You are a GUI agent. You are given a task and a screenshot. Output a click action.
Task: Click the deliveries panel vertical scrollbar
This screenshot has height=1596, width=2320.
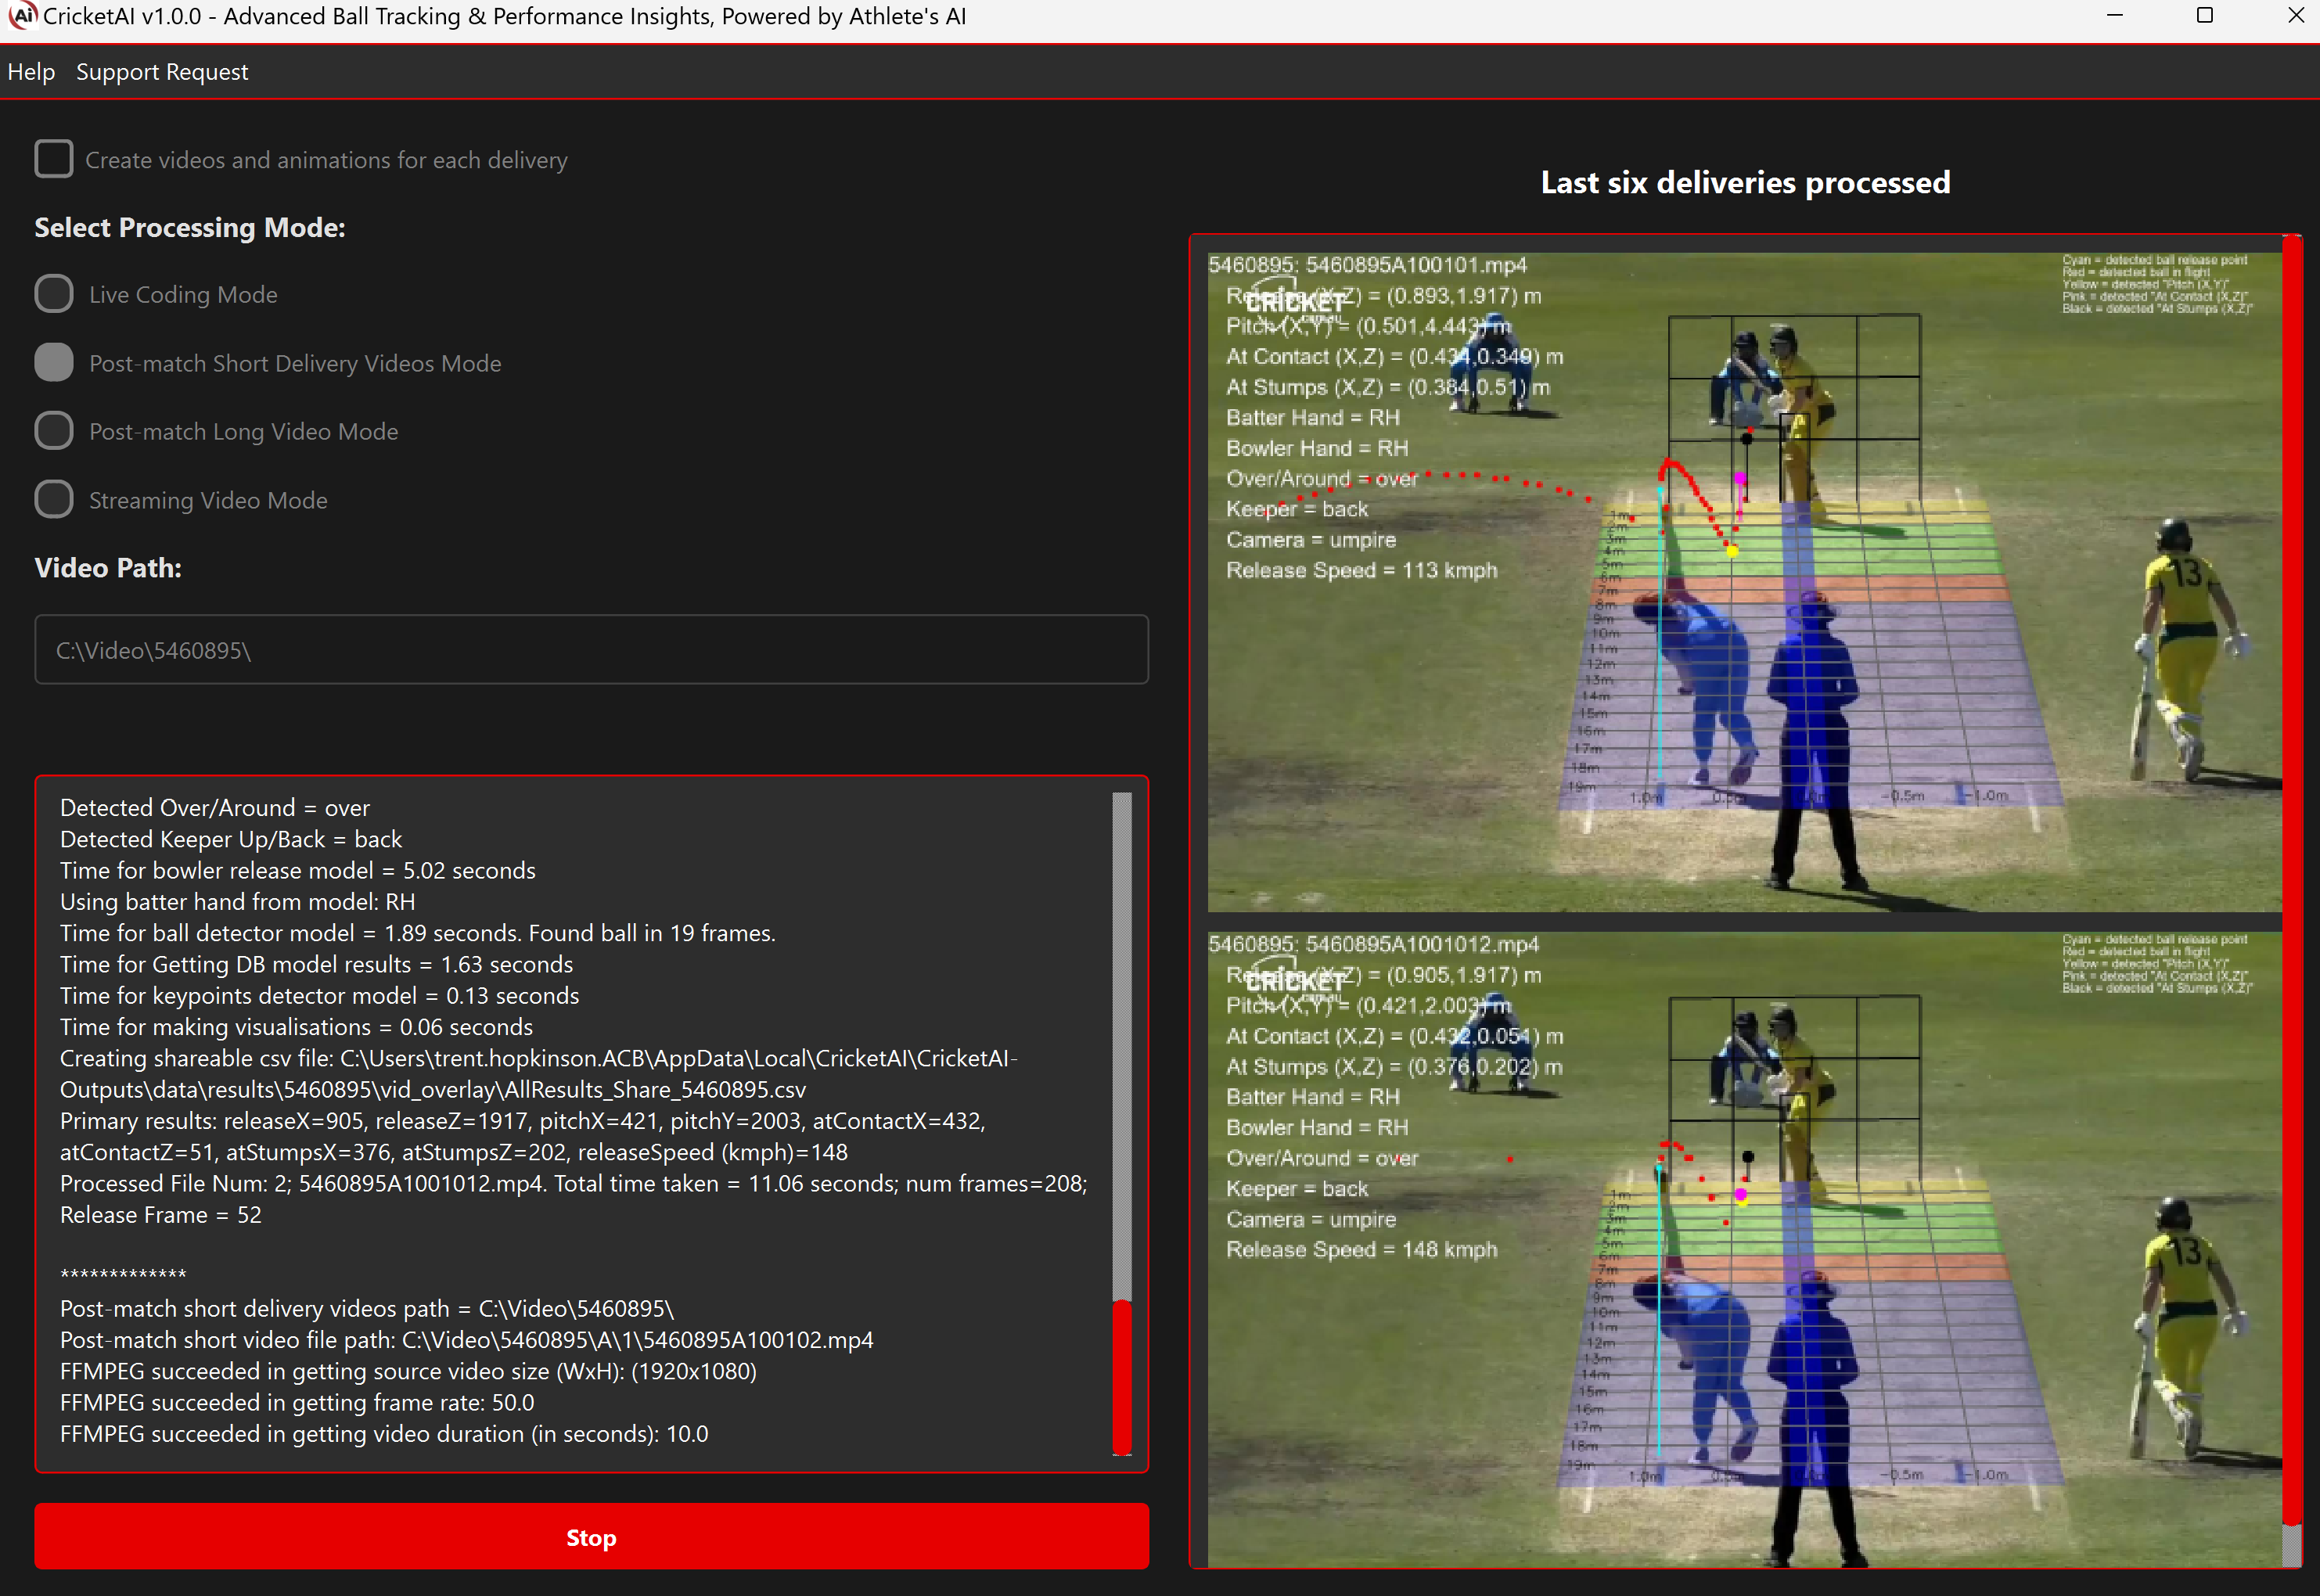click(2291, 880)
